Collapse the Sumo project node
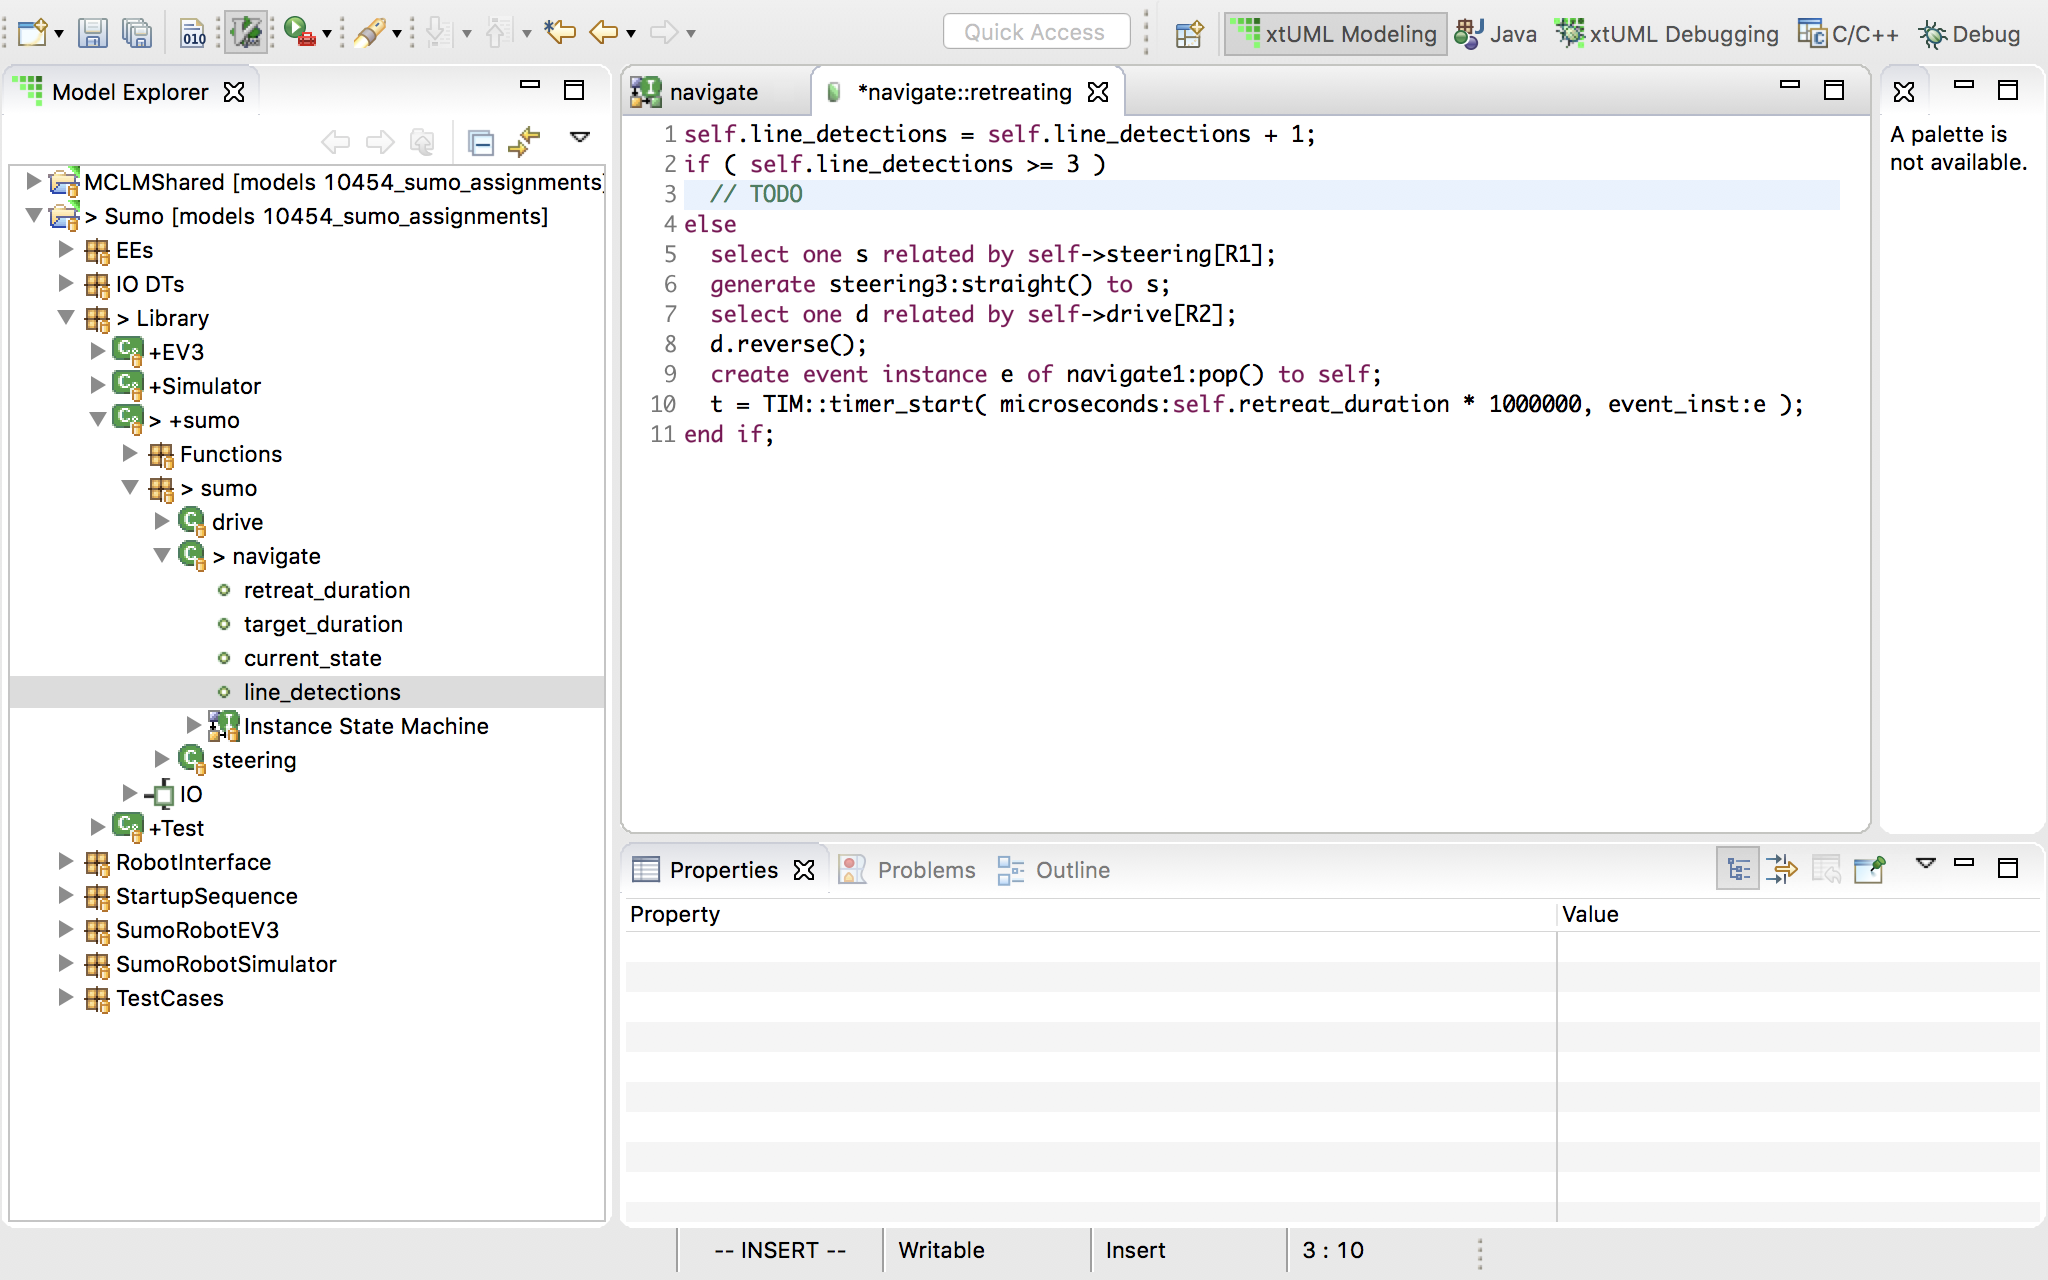The width and height of the screenshot is (2048, 1280). (x=33, y=215)
